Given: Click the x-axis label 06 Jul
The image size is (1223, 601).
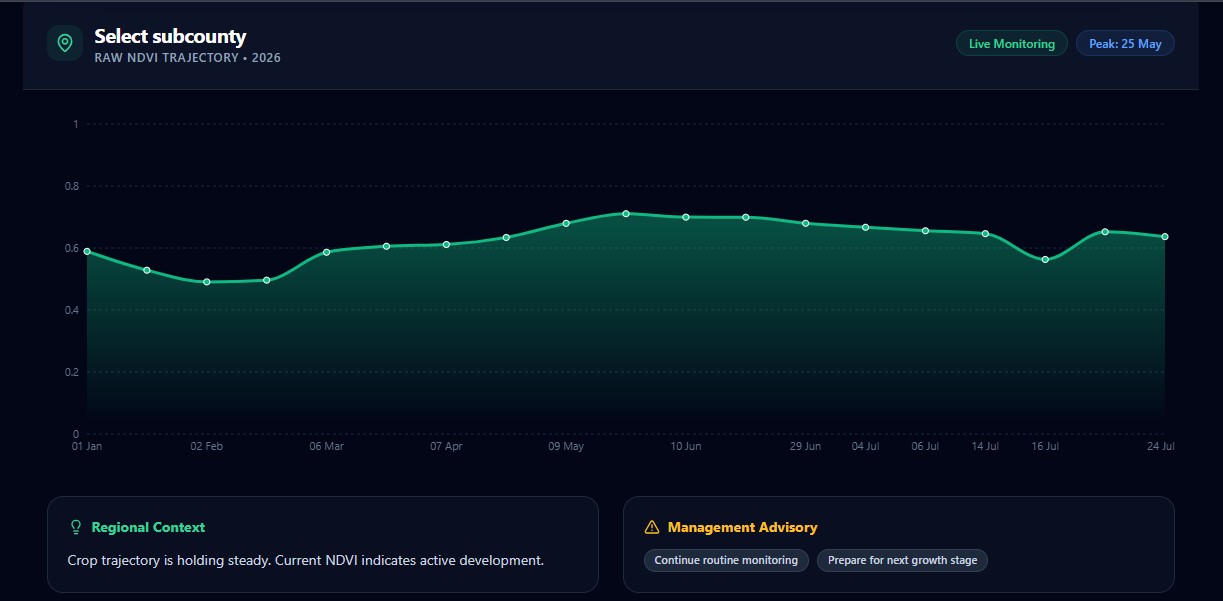Looking at the screenshot, I should (926, 447).
